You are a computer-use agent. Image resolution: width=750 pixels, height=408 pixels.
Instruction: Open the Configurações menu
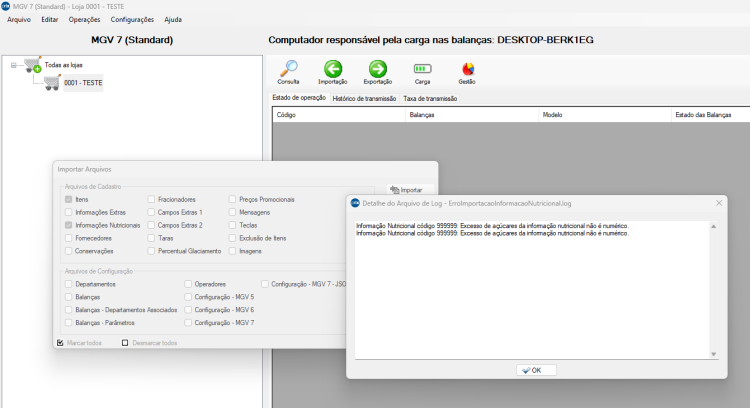tap(132, 20)
